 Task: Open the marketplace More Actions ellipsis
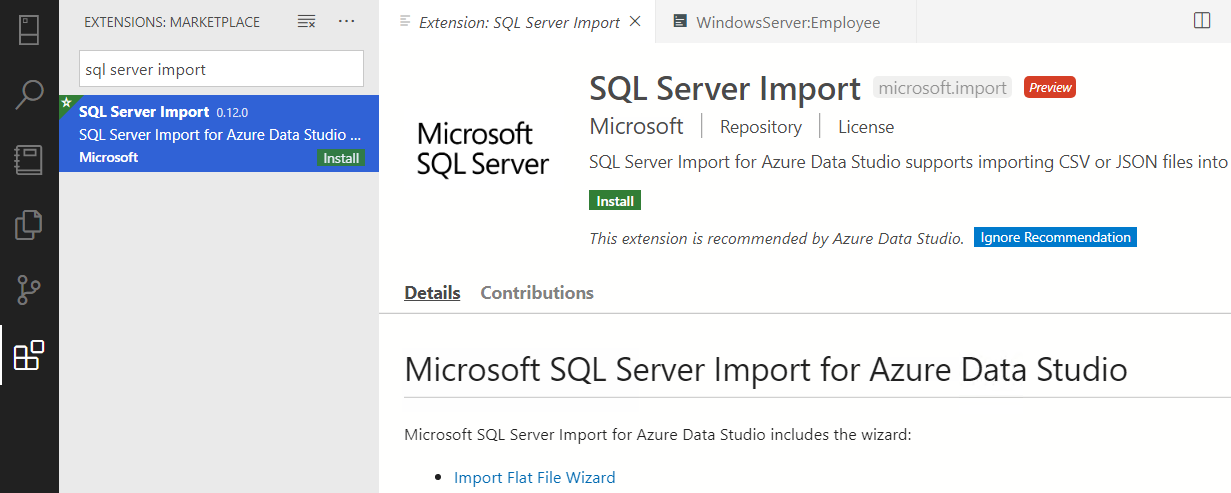(x=346, y=21)
